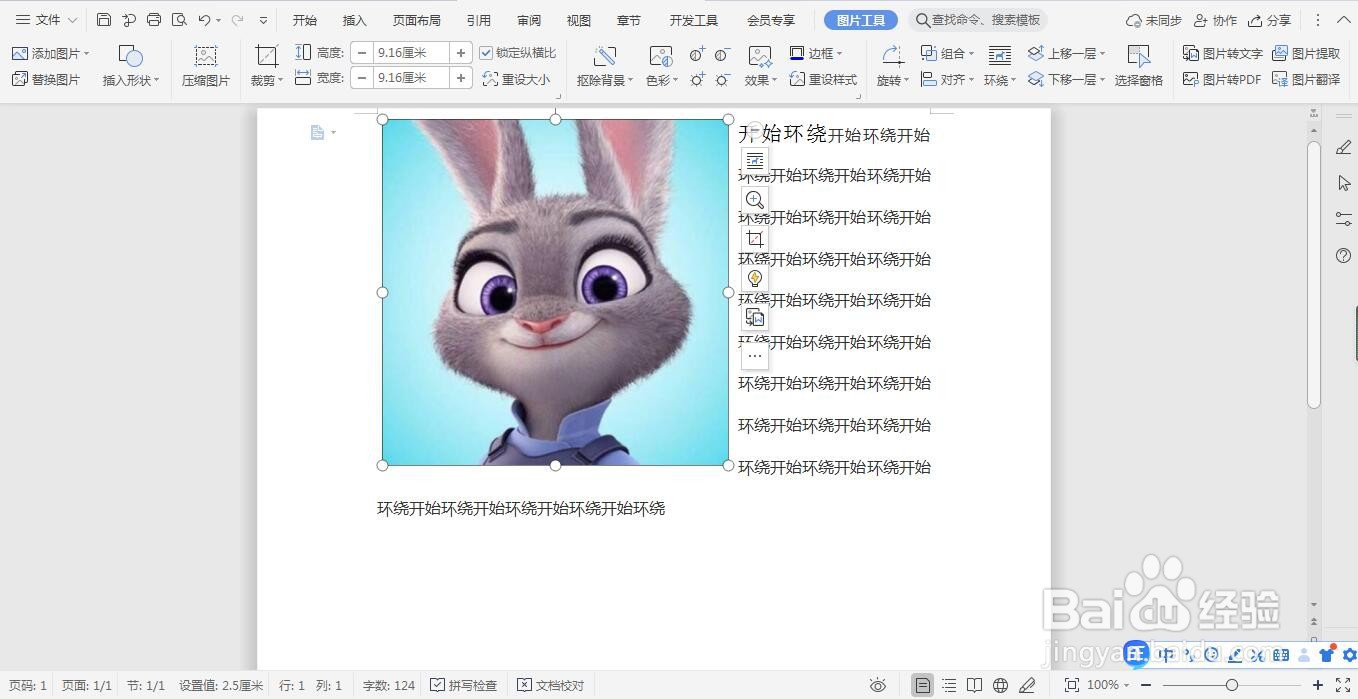Toggle writing mode pen icon in status bar
Image resolution: width=1358 pixels, height=699 pixels.
[x=1027, y=685]
